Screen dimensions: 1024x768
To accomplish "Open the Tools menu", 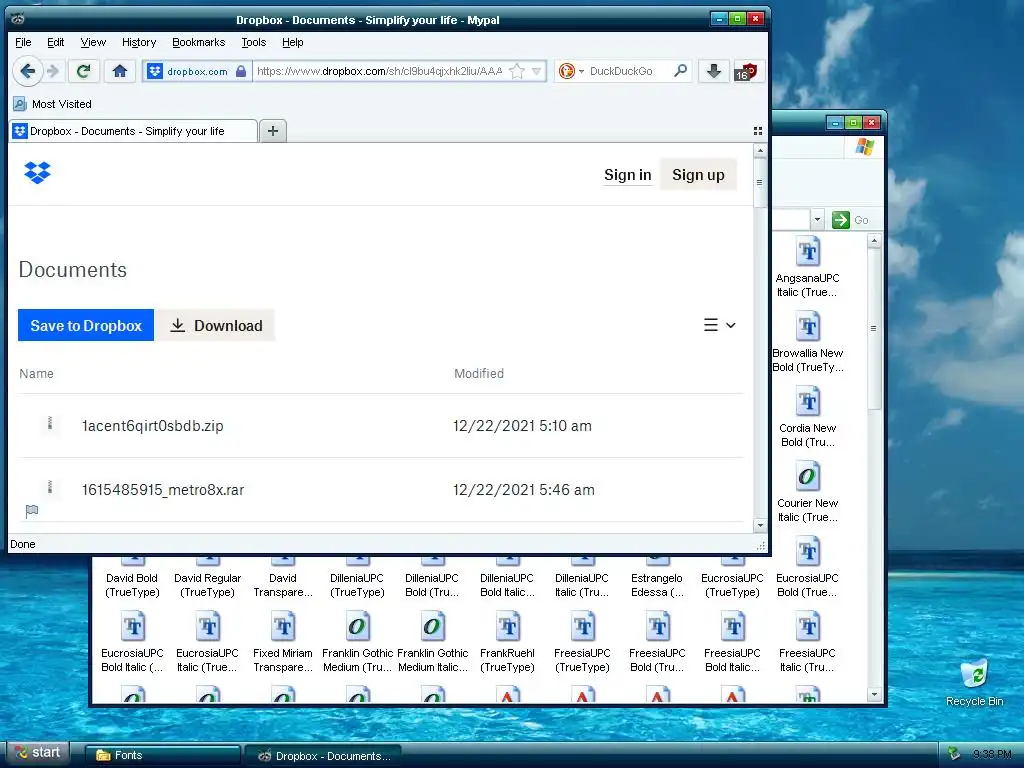I will point(254,42).
